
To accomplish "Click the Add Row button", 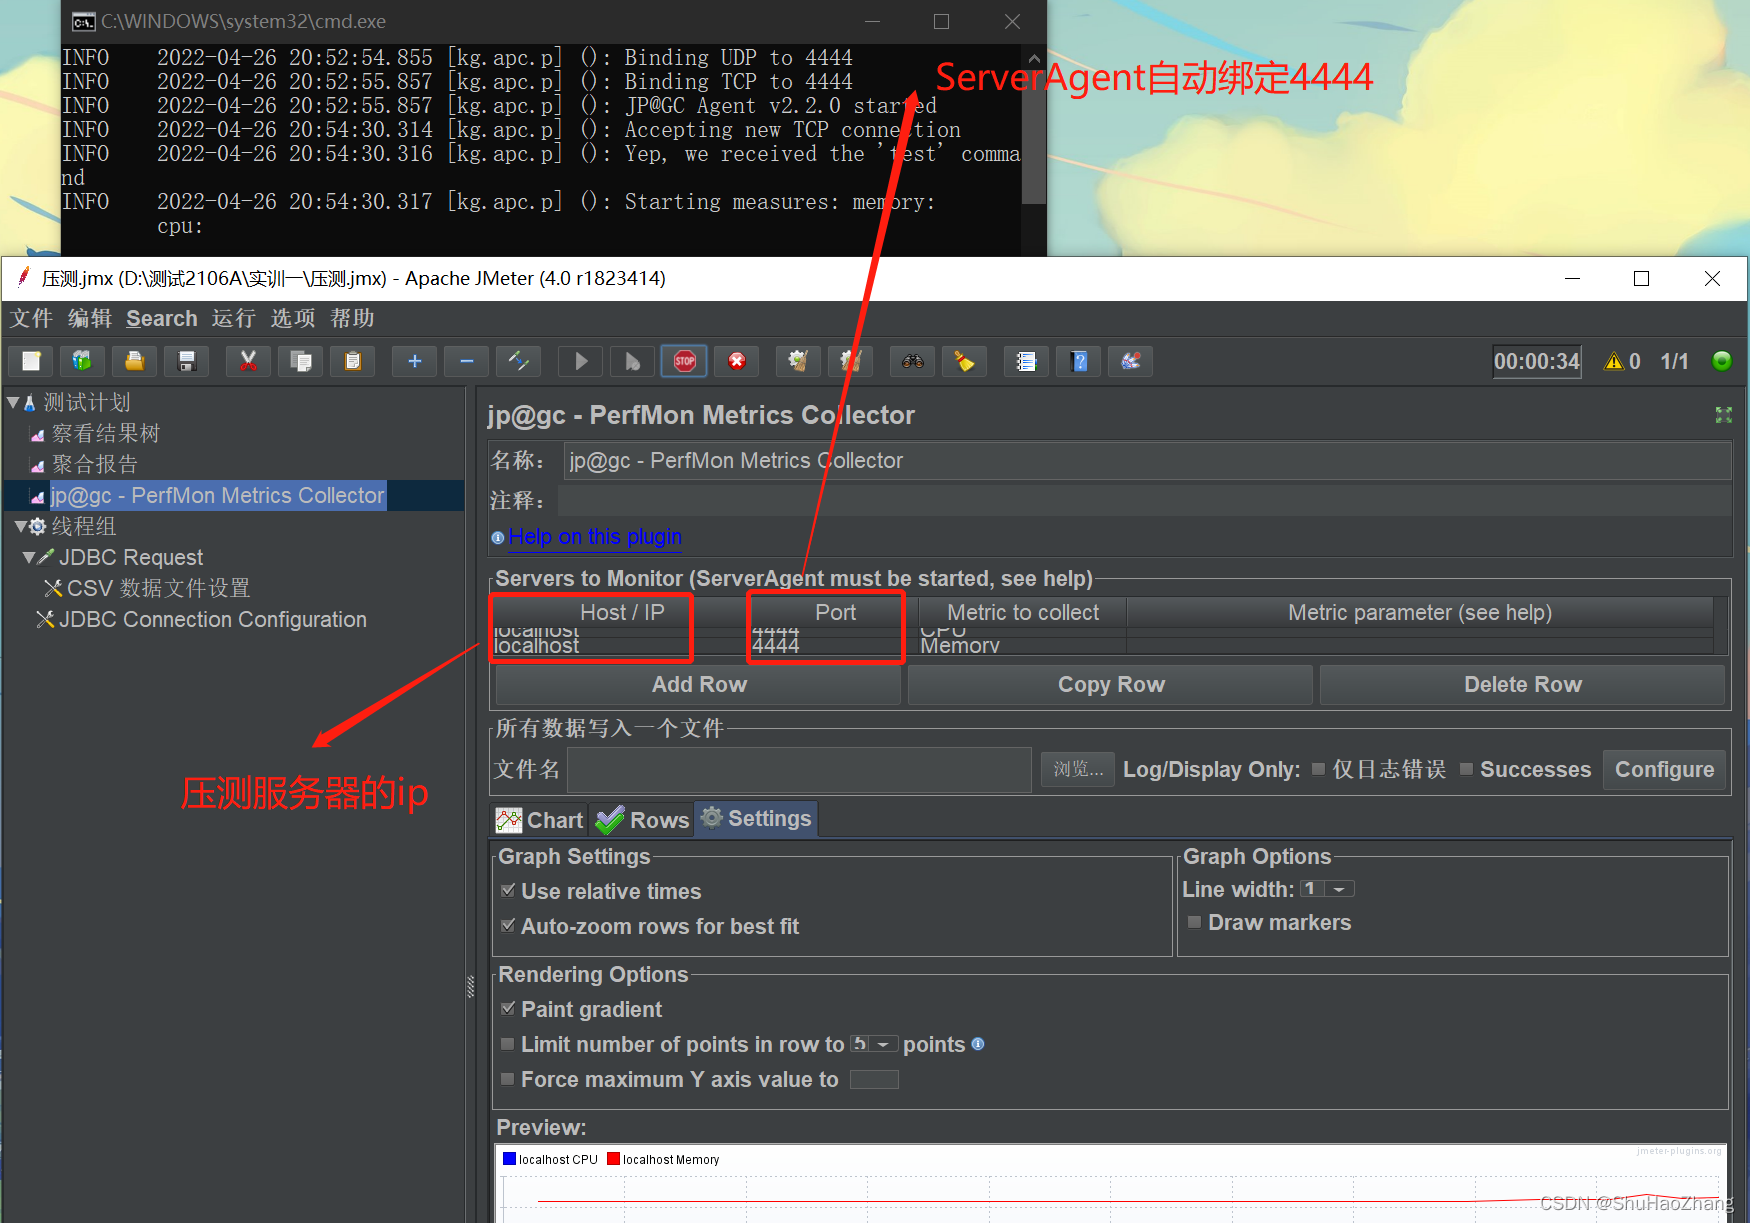I will (x=699, y=684).
